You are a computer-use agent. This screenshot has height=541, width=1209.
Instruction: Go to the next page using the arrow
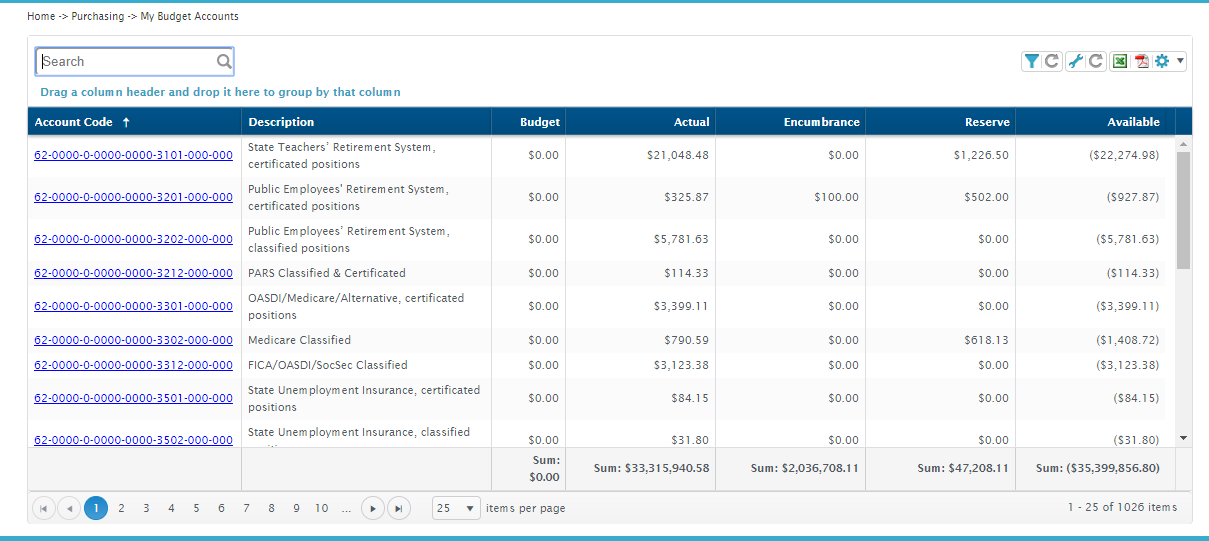pos(372,508)
